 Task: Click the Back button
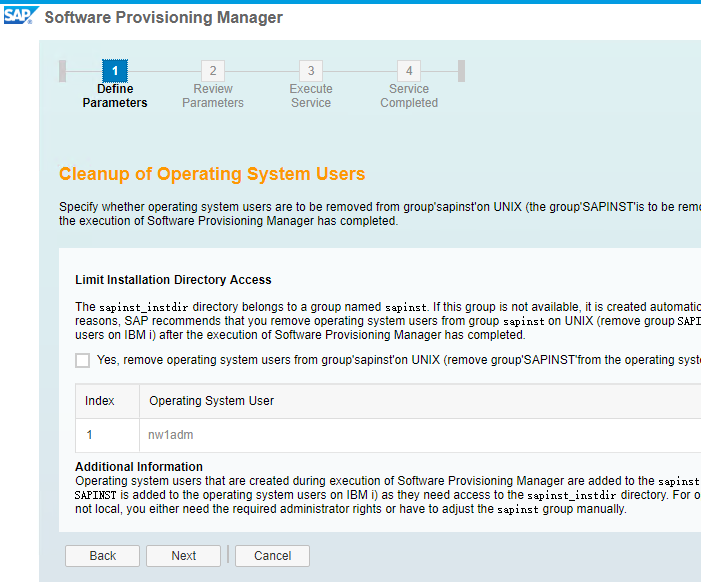point(102,556)
